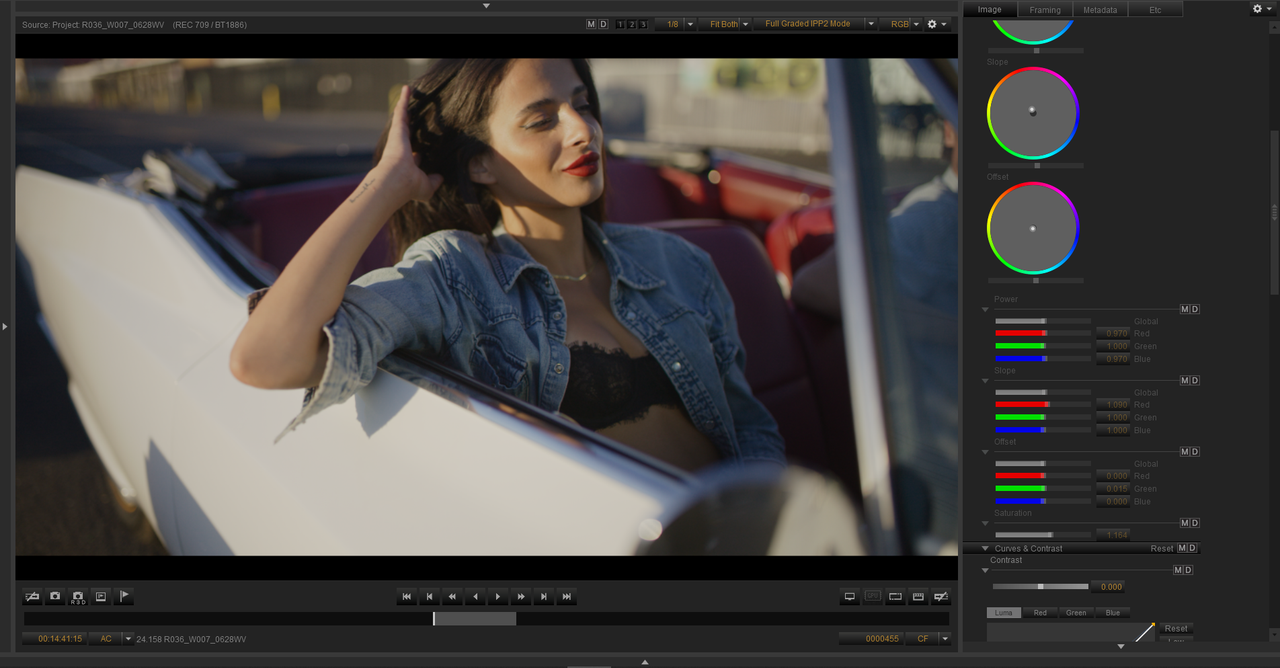Click the last icon right of the ruler
Viewport: 1280px width, 668px height.
941,597
